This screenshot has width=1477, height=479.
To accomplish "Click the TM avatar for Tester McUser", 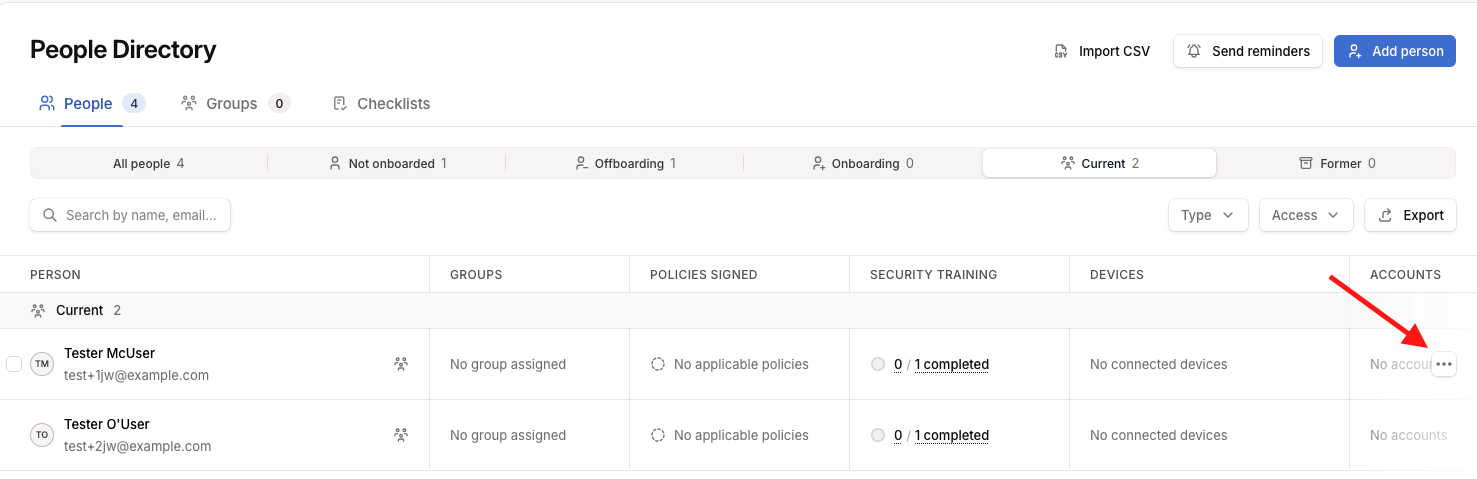I will [42, 364].
